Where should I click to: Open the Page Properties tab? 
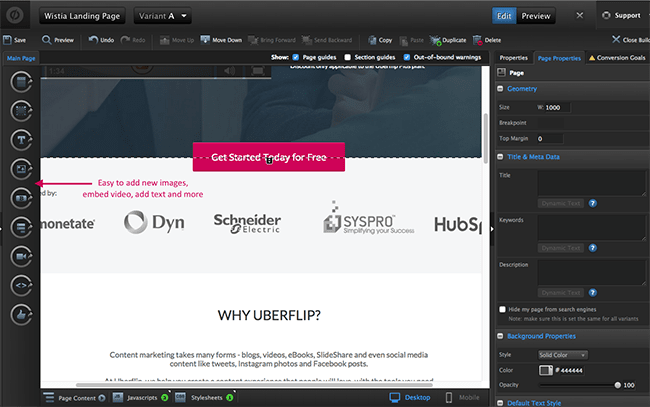[559, 58]
